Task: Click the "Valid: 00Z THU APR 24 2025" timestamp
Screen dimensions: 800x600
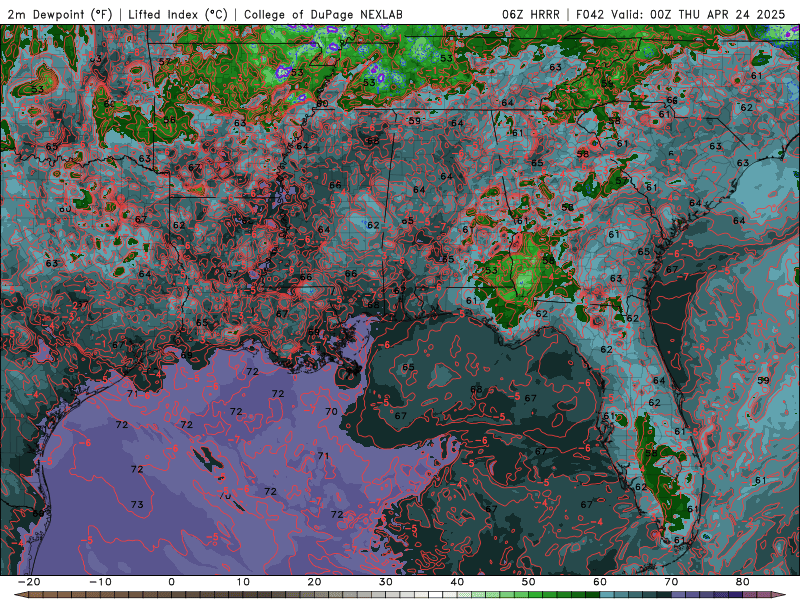Action: click(696, 14)
